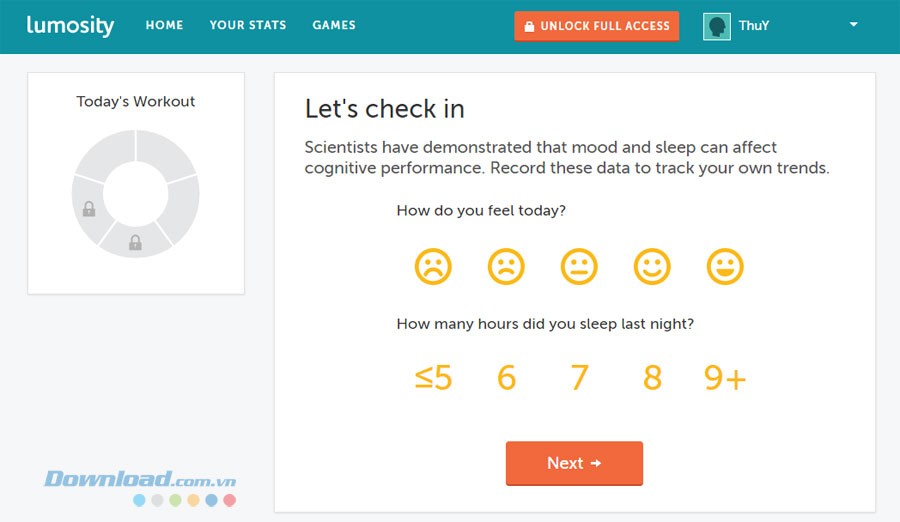Open the ThuY username menu
This screenshot has height=522, width=900.
pos(754,26)
